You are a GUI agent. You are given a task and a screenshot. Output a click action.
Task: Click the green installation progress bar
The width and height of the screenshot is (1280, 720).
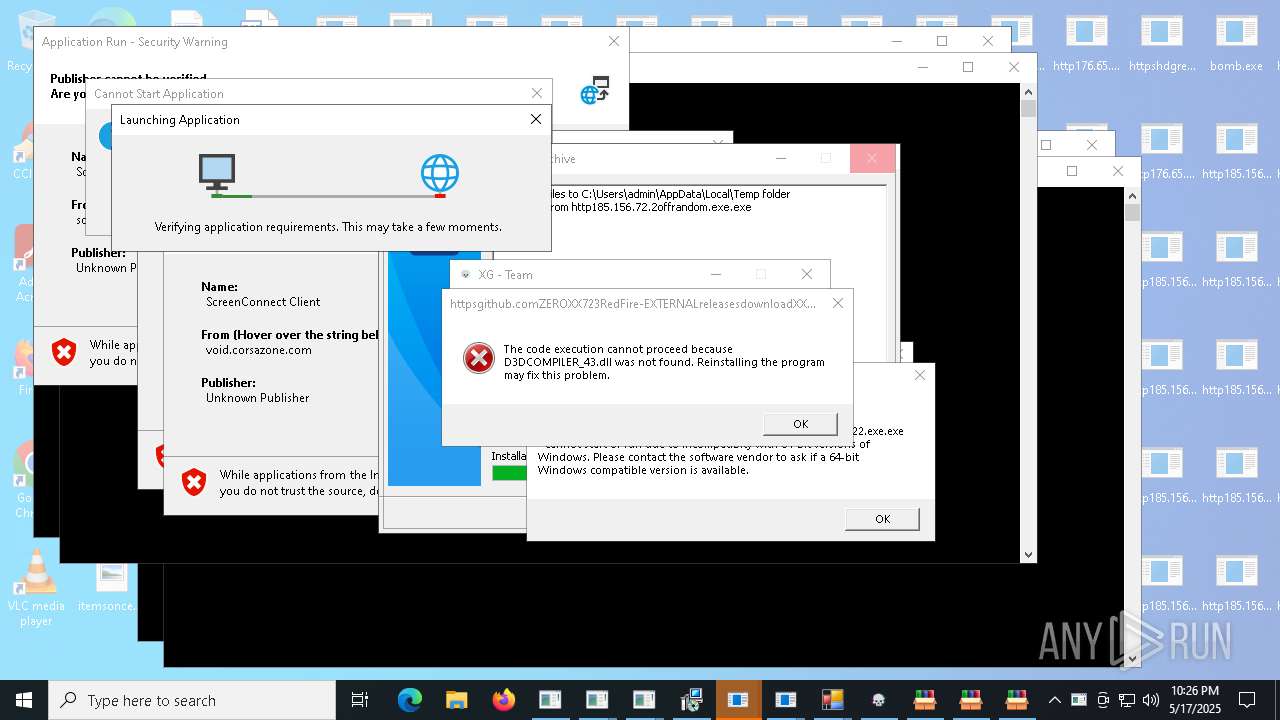(509, 473)
